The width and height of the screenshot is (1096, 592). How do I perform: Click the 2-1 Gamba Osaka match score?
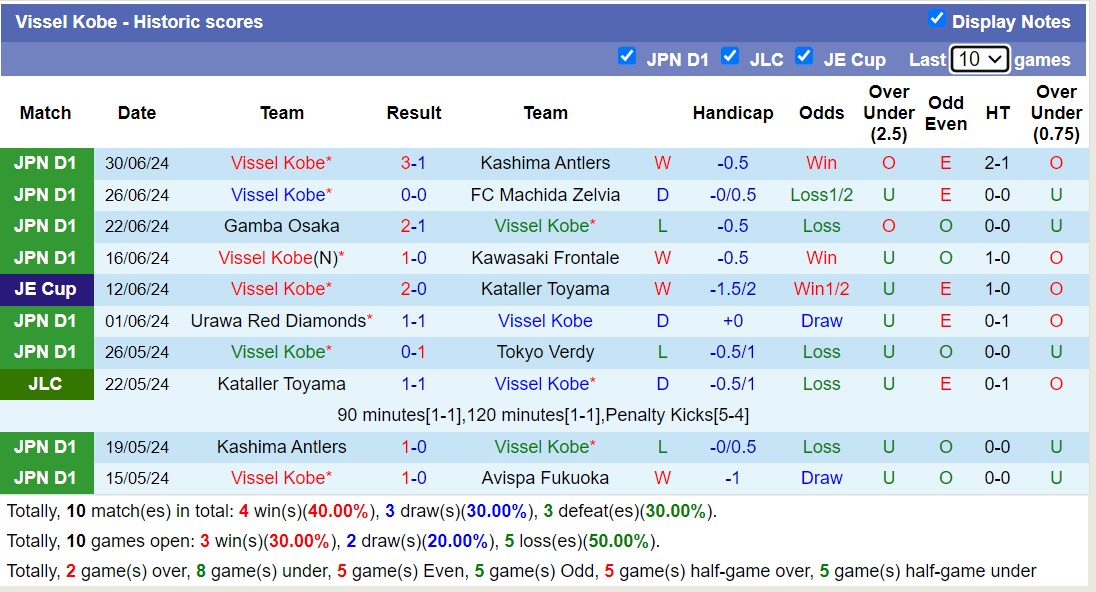pos(413,226)
